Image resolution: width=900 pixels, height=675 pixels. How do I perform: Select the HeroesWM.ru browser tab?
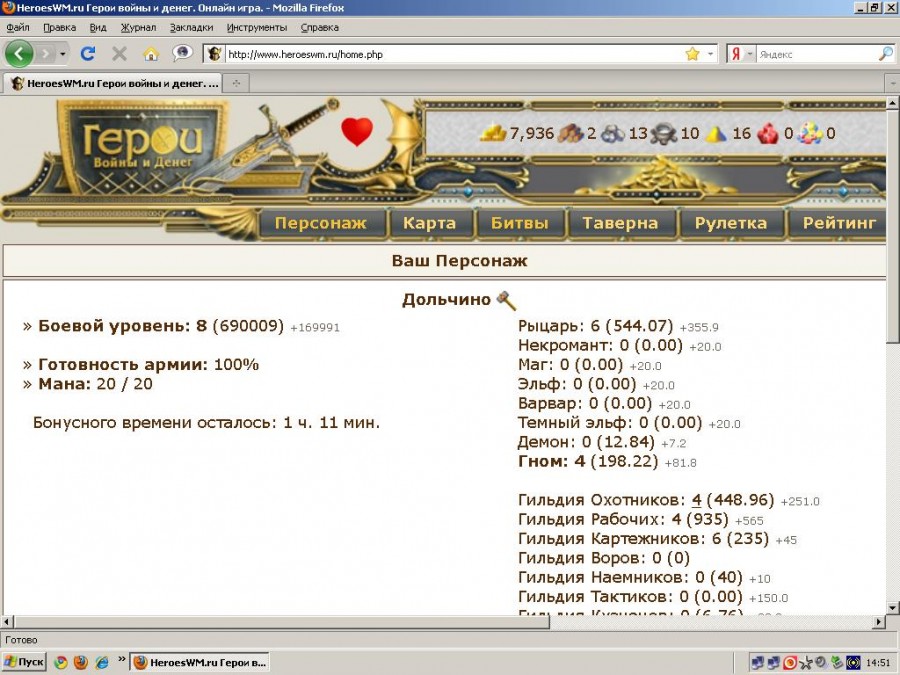113,83
